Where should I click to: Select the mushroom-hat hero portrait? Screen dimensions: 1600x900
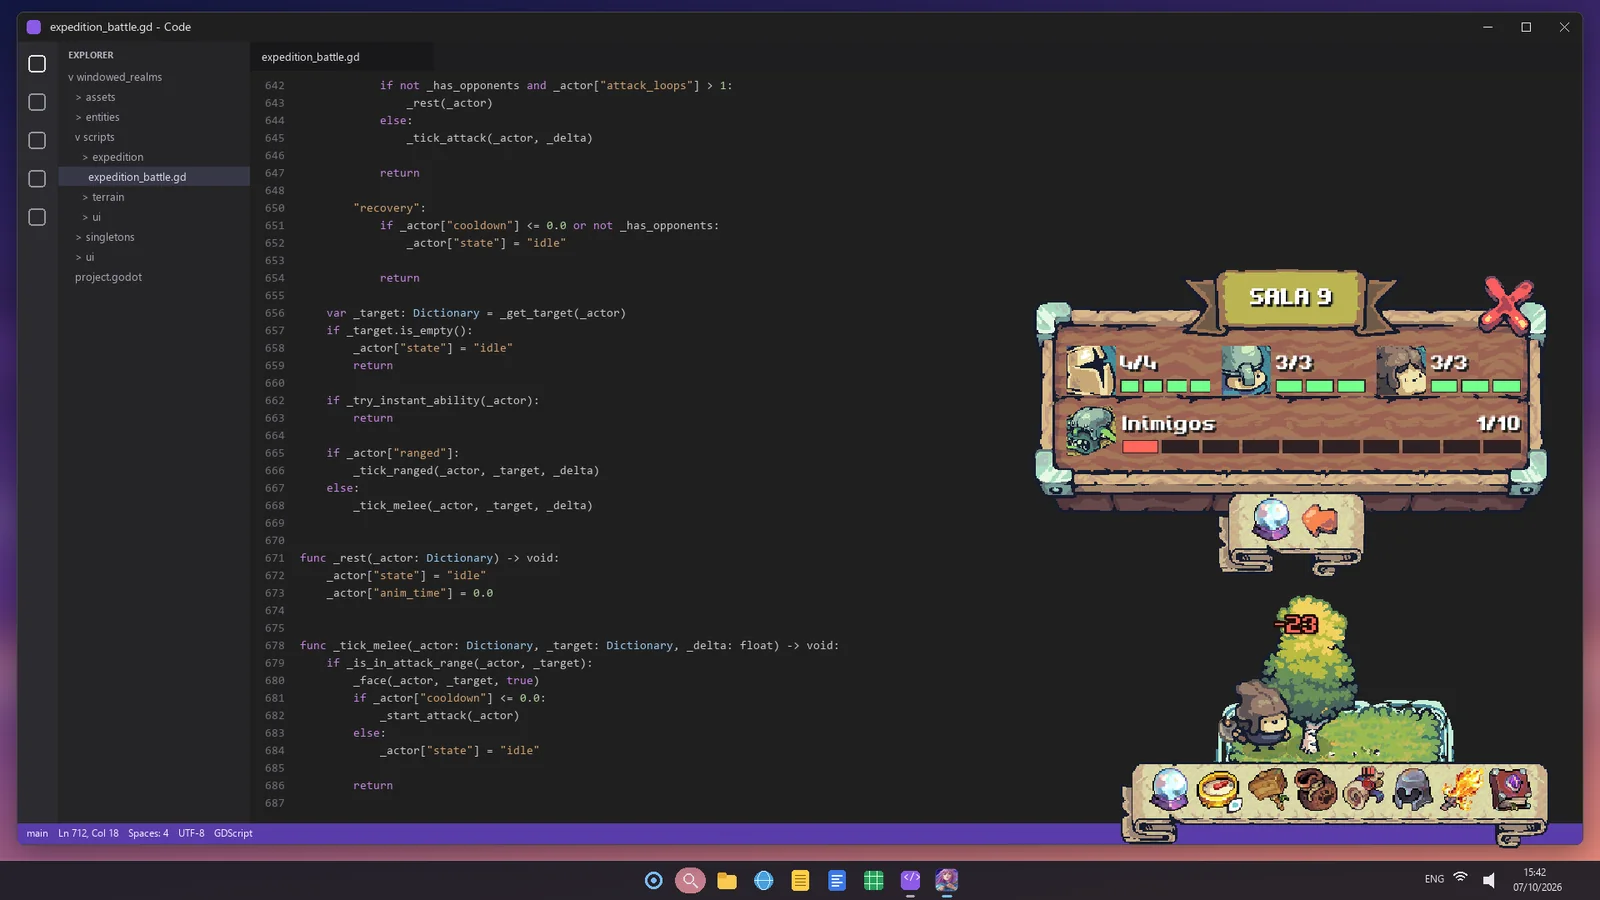pyautogui.click(x=1246, y=371)
